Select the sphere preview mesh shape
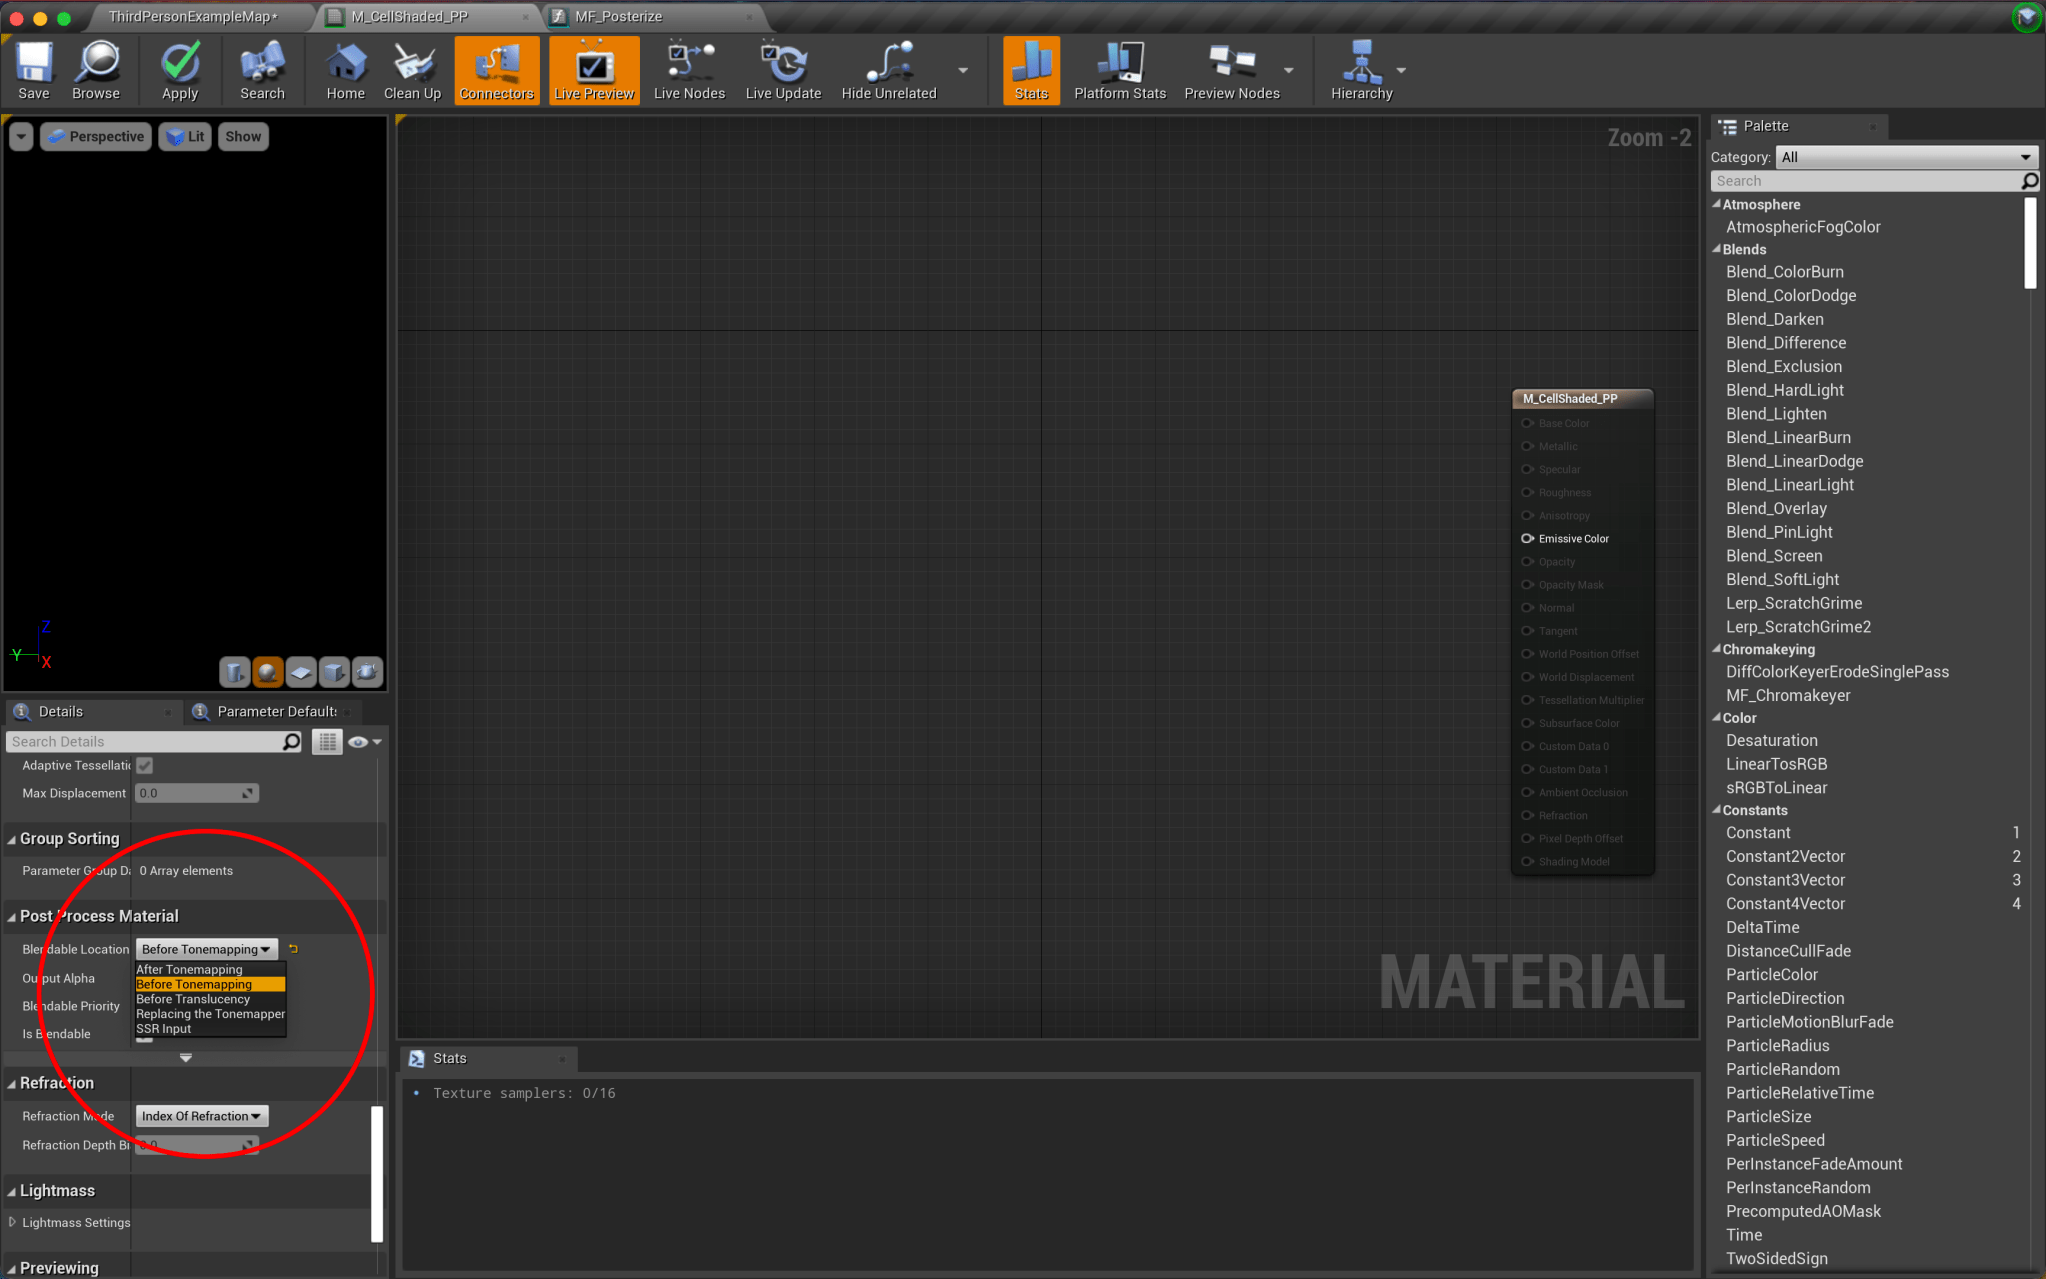 click(x=268, y=672)
